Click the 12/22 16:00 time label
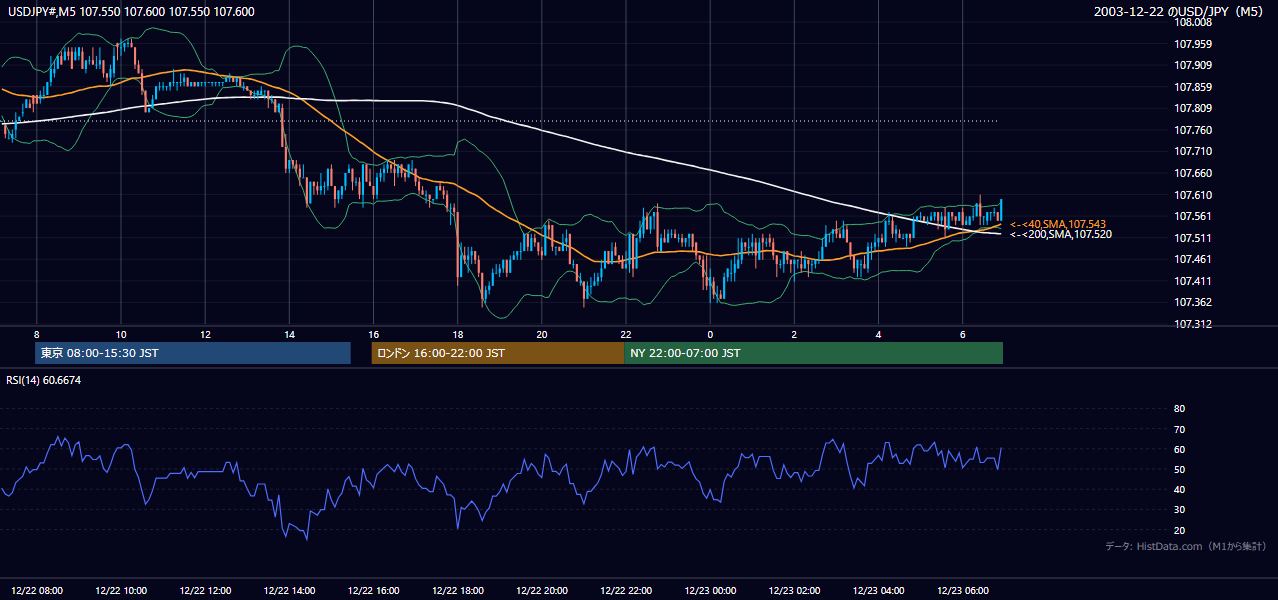Image resolution: width=1278 pixels, height=600 pixels. (373, 590)
